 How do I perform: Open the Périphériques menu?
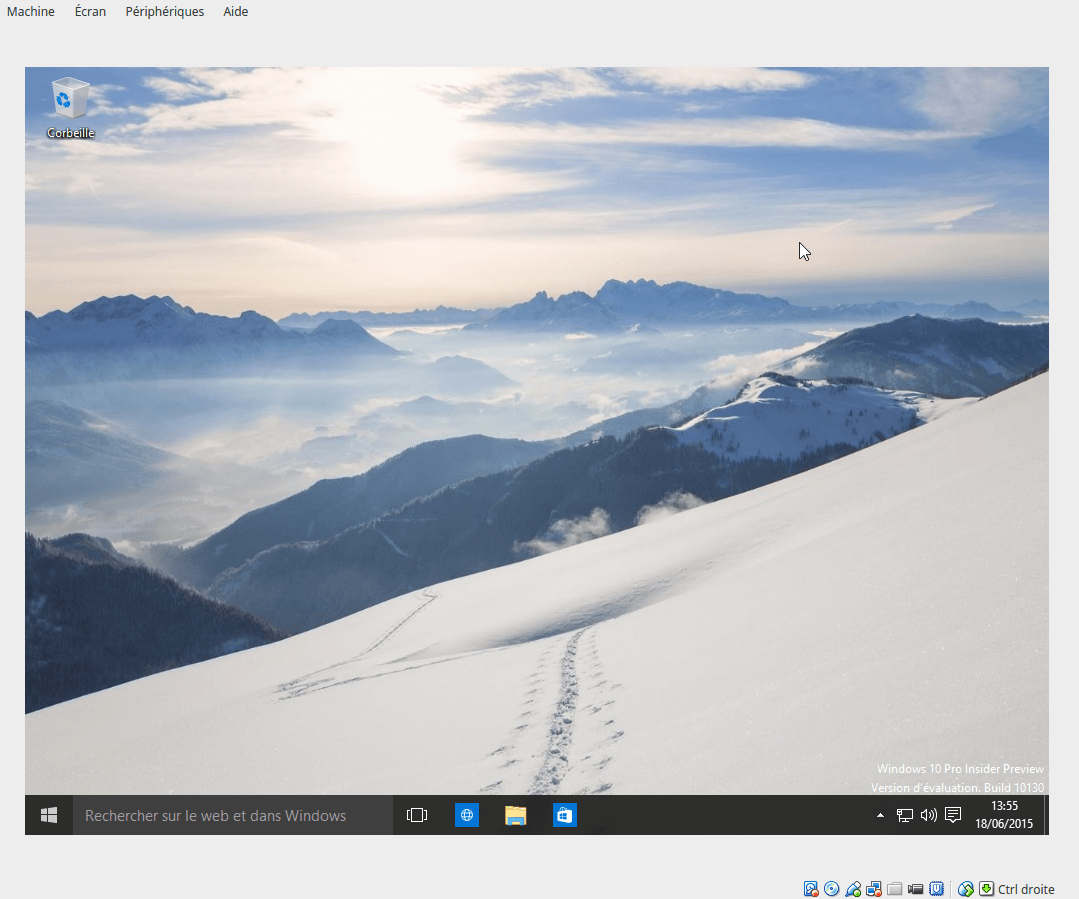click(164, 12)
